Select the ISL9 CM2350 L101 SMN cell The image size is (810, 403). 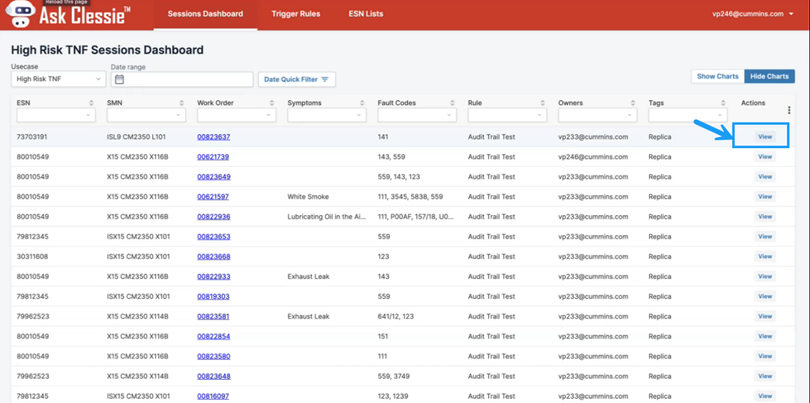(138, 137)
